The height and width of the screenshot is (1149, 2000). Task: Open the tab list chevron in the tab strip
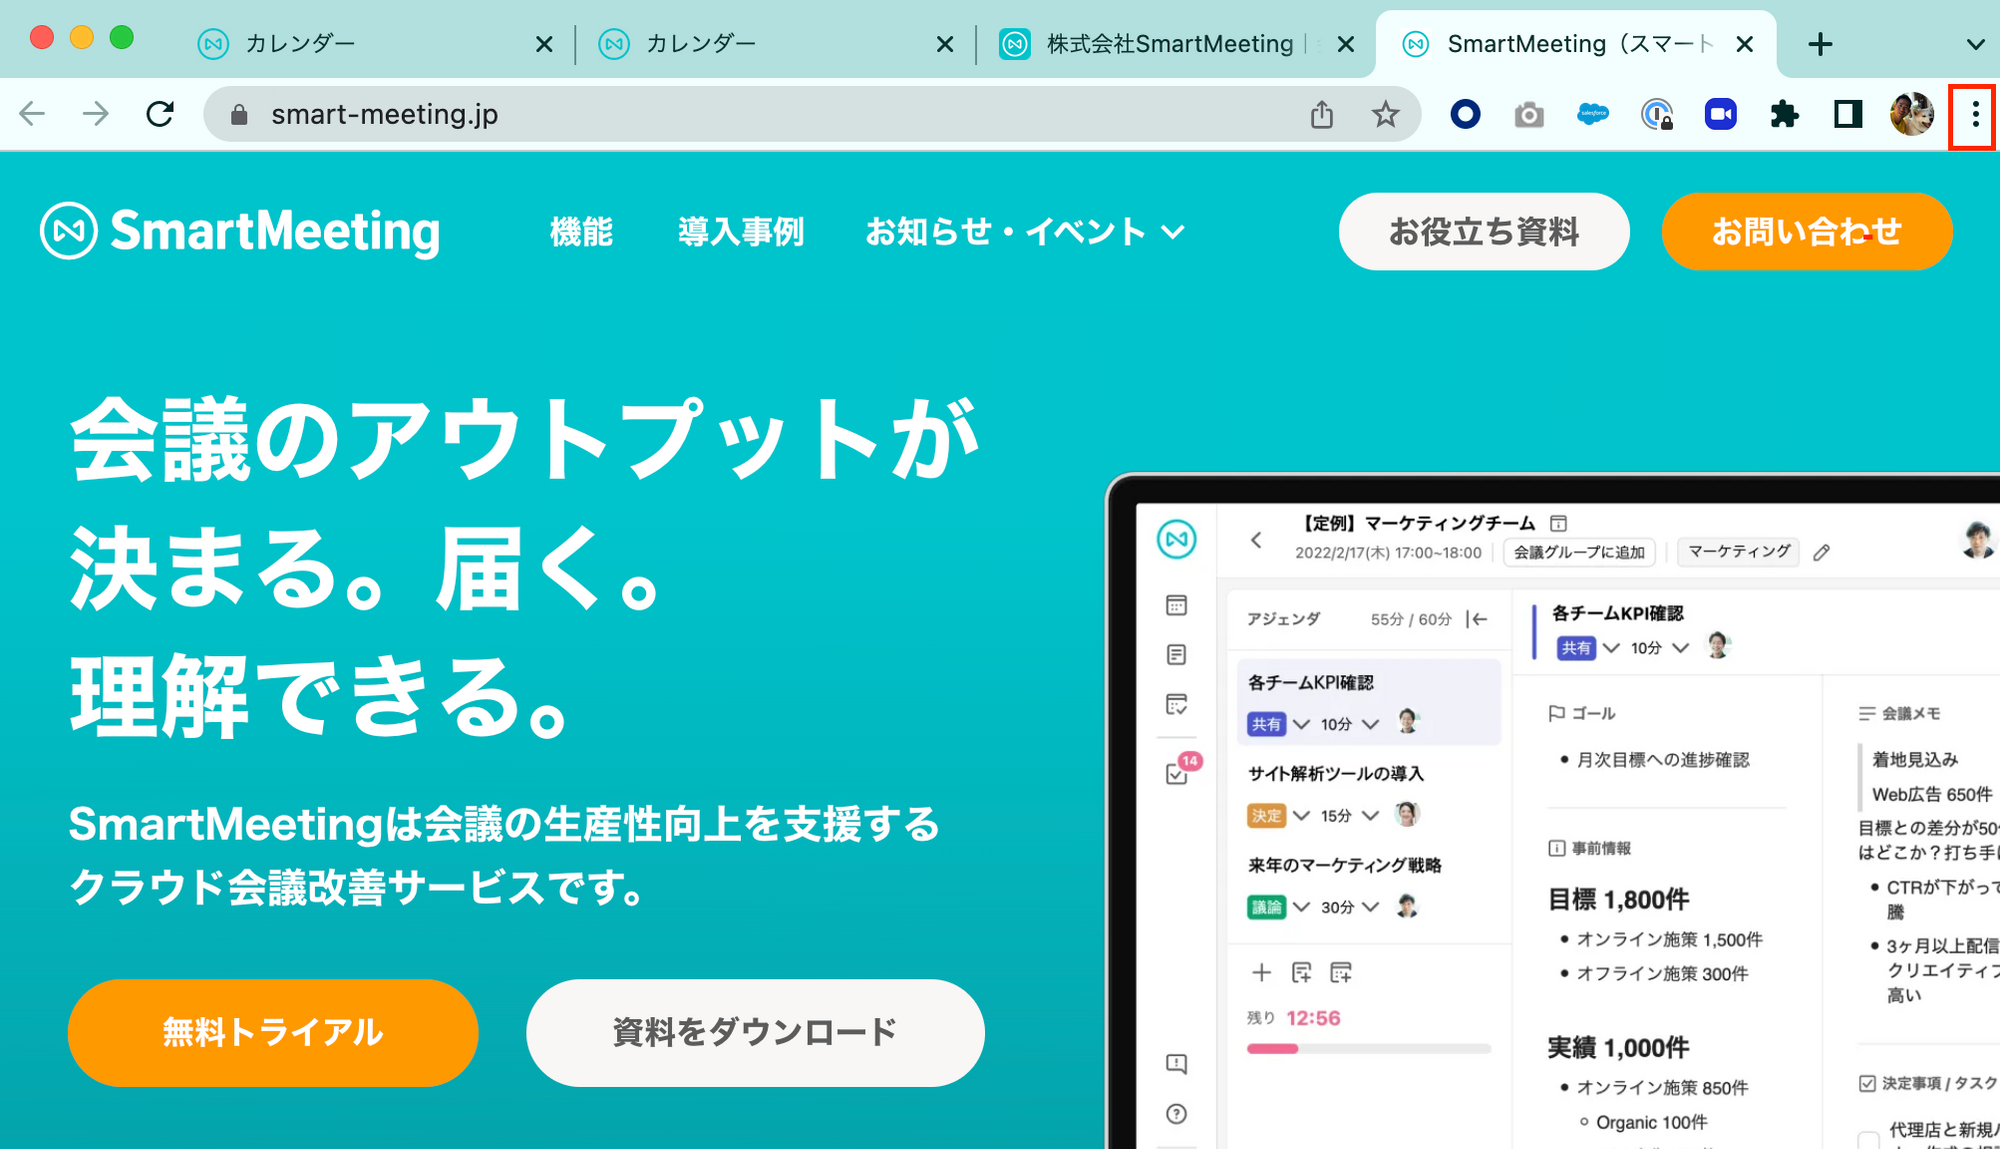coord(1975,44)
